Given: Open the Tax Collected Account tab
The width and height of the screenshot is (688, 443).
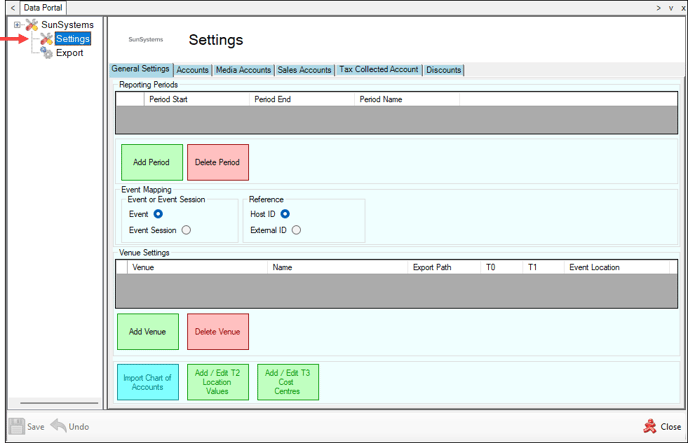Looking at the screenshot, I should coord(378,70).
